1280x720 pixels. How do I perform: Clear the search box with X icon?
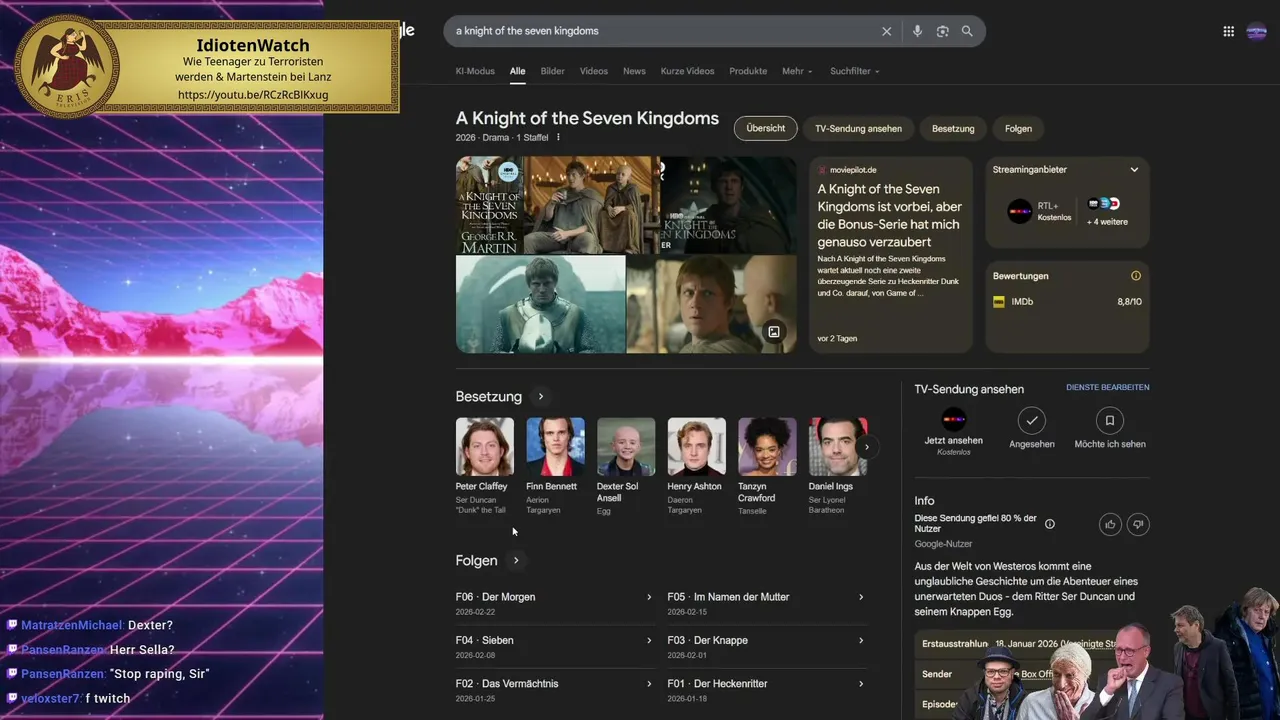(886, 31)
